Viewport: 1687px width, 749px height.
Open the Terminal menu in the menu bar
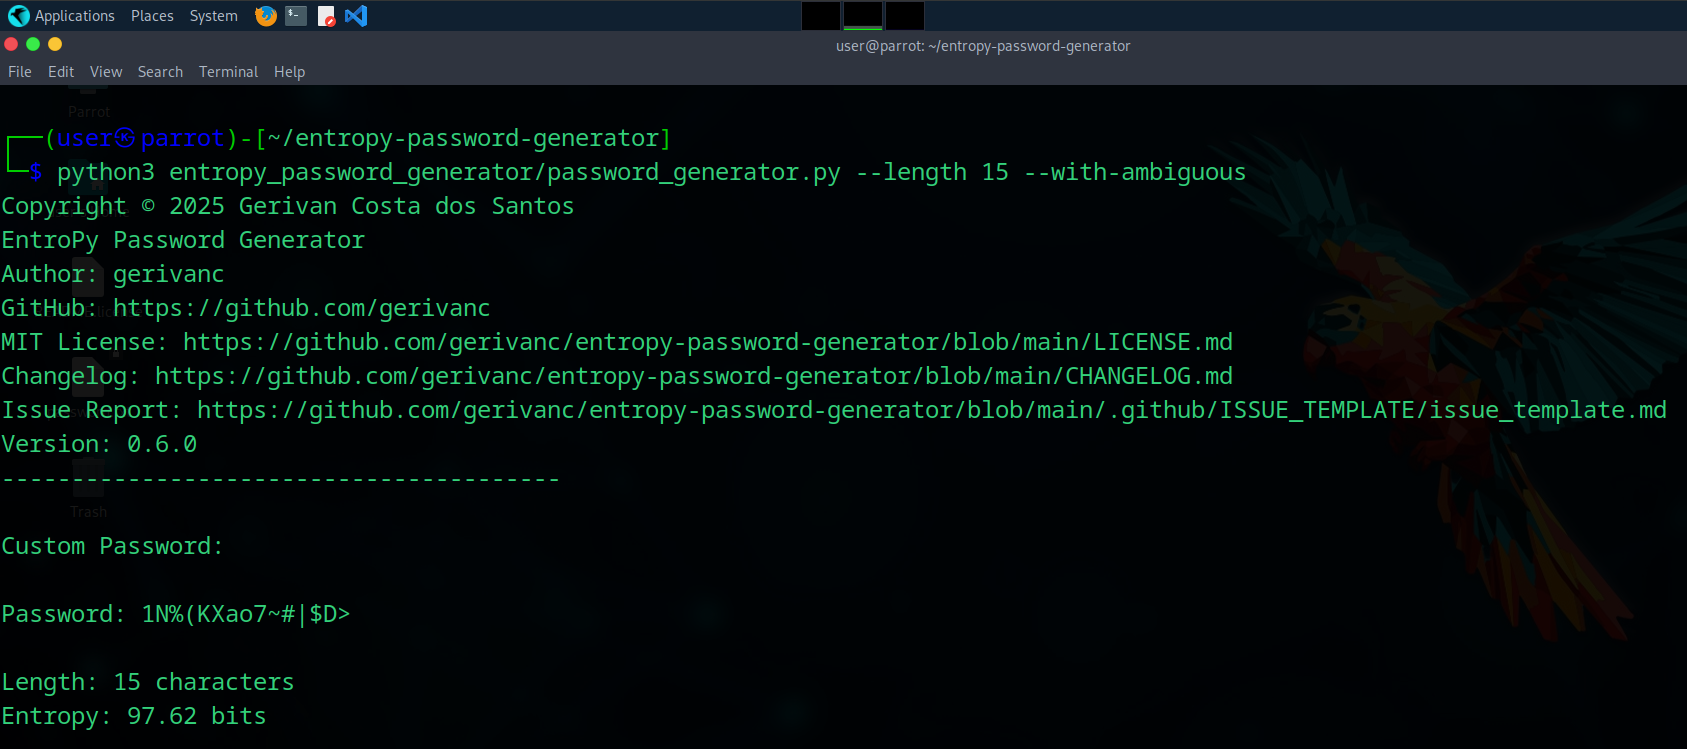[228, 71]
